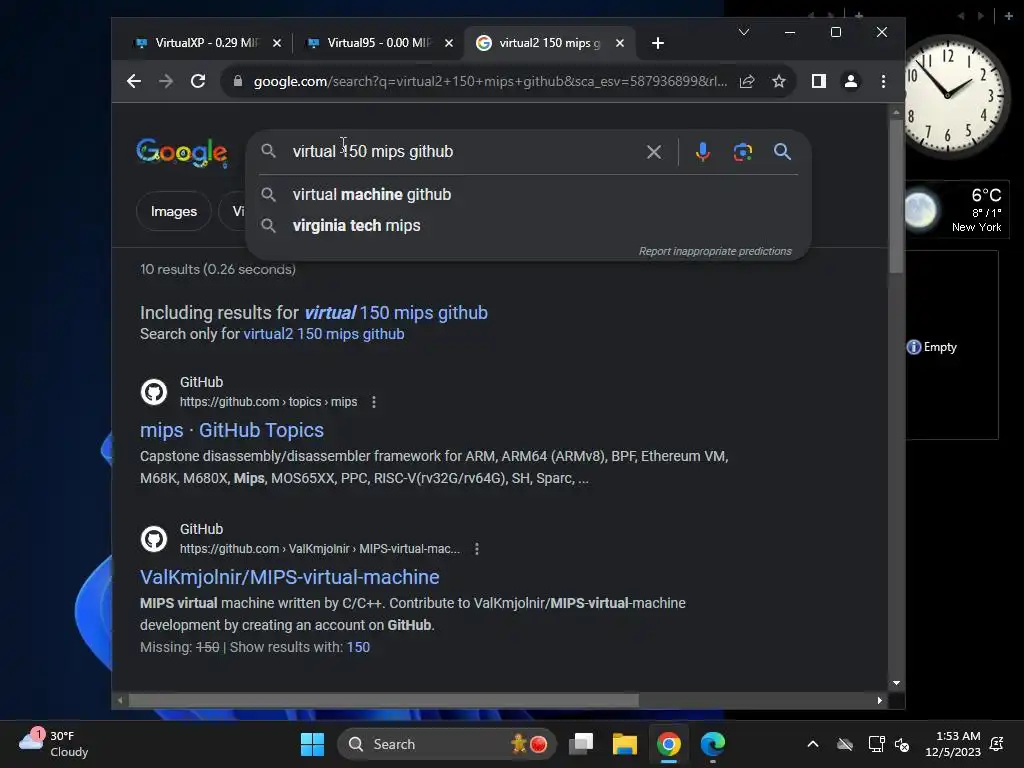Open options for mips GitHub Topics result

(x=374, y=402)
